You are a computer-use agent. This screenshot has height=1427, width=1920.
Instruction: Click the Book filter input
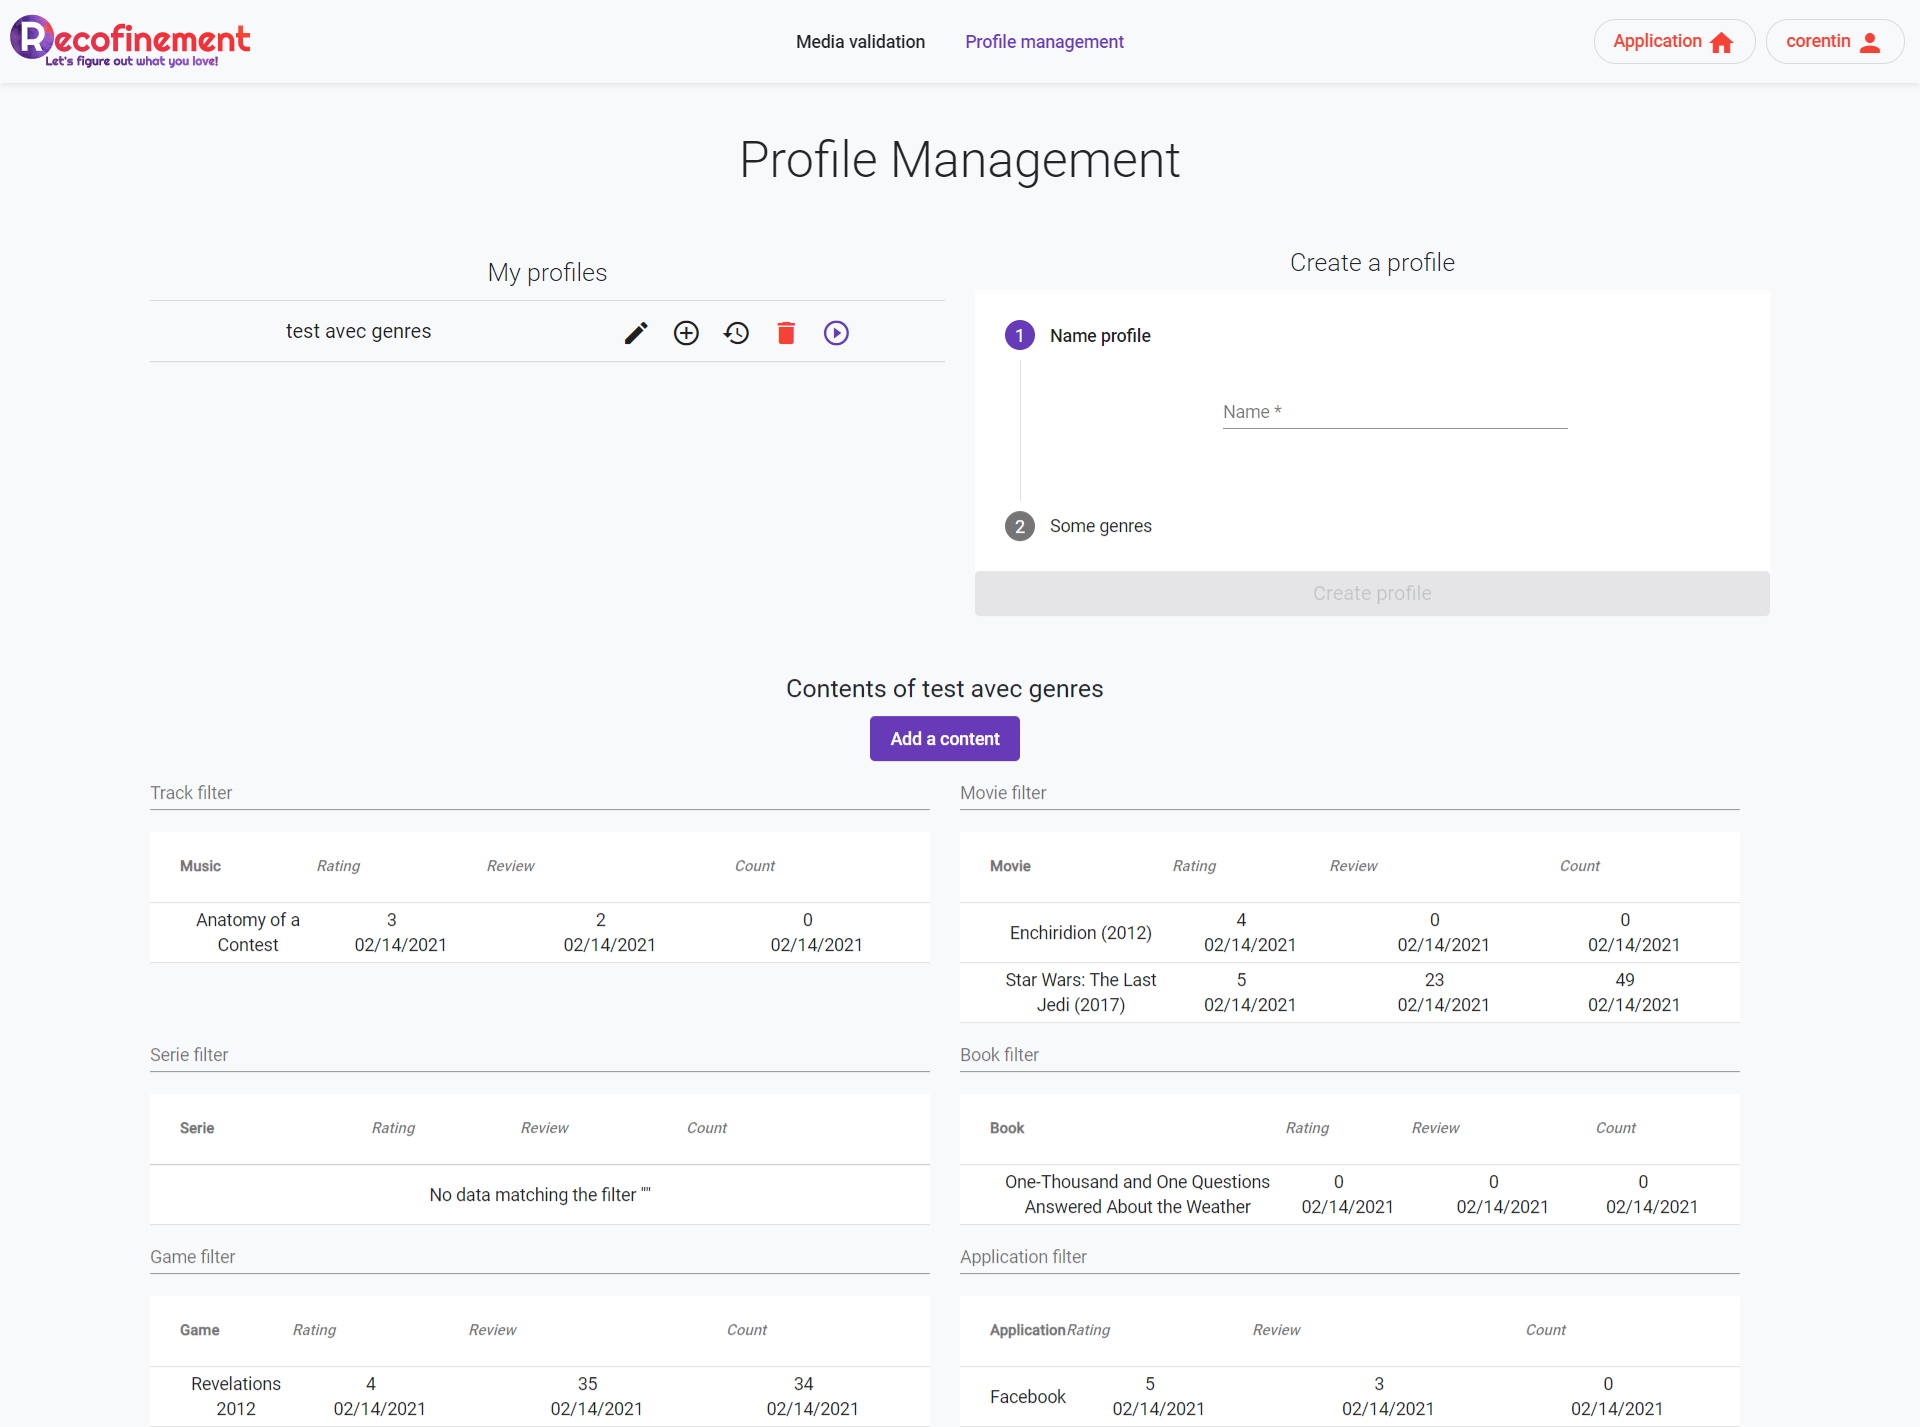1349,1055
